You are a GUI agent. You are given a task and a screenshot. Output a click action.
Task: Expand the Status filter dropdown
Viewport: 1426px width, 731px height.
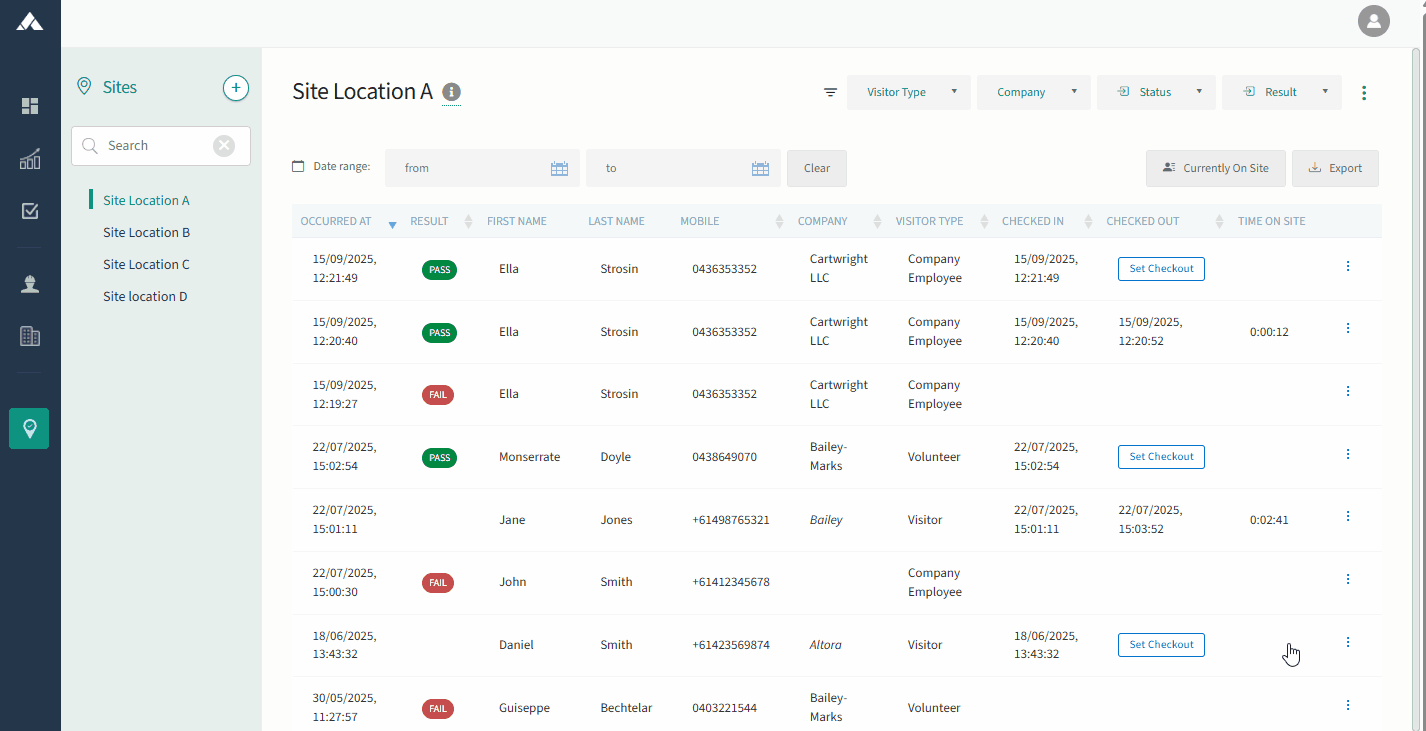pos(1156,92)
